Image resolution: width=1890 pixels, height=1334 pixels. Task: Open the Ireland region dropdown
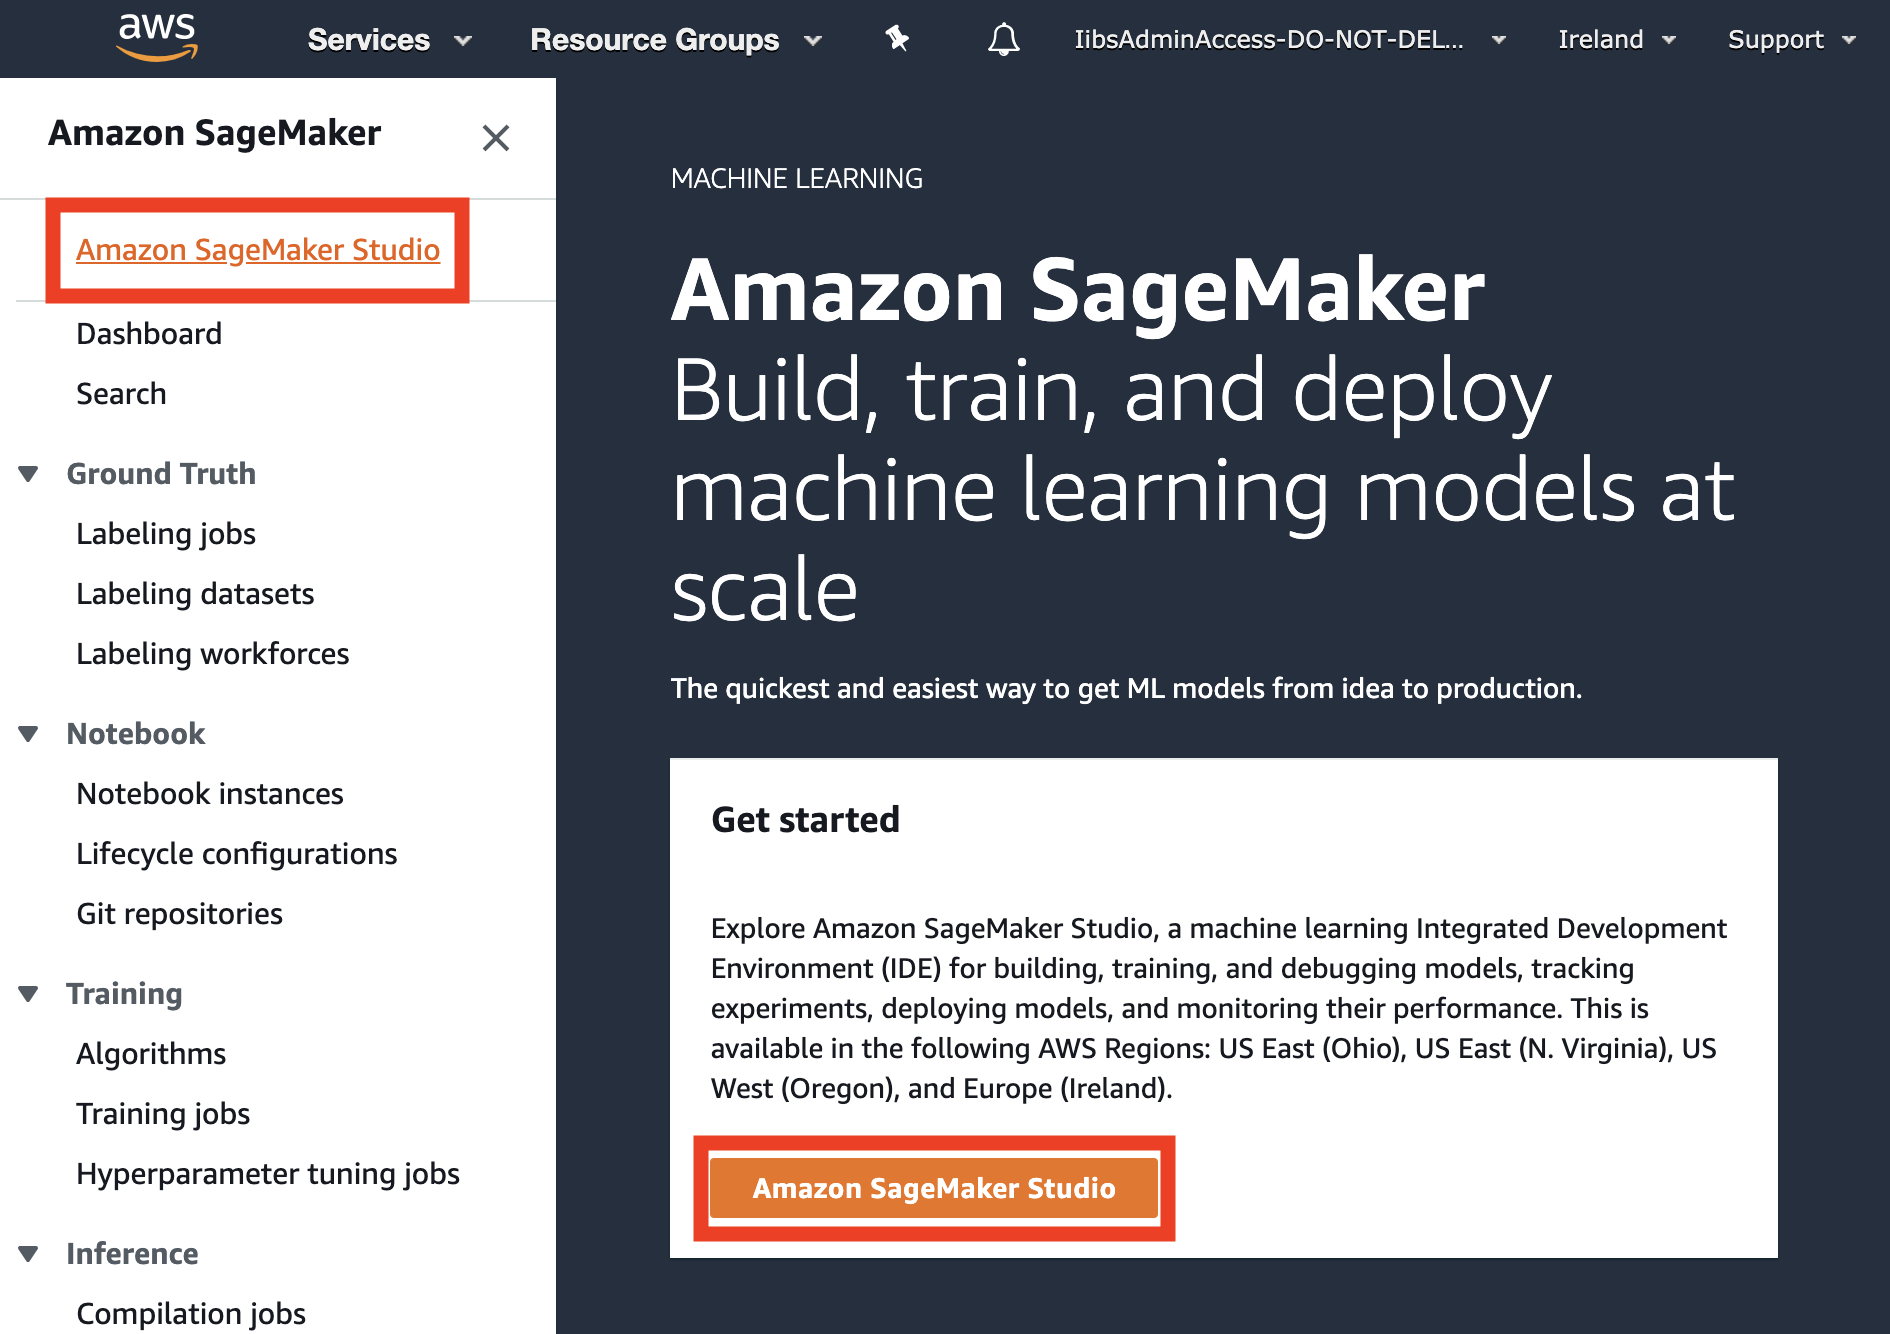1617,39
